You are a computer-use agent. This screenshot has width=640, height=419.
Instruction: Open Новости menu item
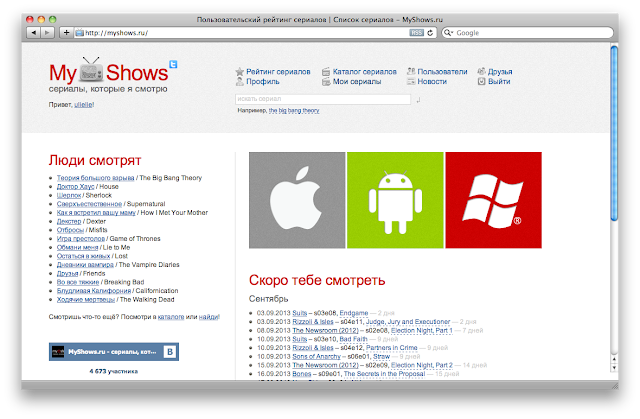tap(432, 81)
